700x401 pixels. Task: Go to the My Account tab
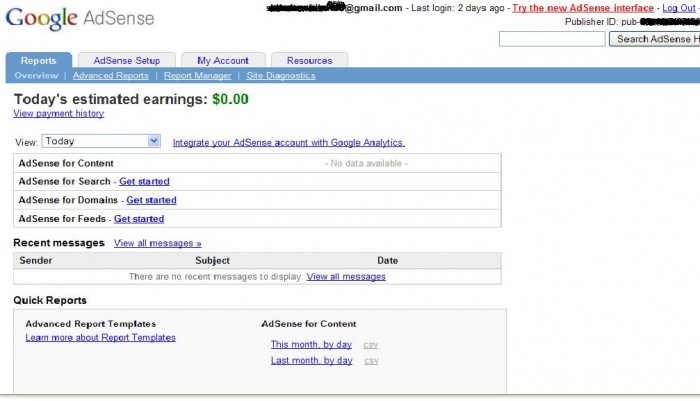coord(223,60)
